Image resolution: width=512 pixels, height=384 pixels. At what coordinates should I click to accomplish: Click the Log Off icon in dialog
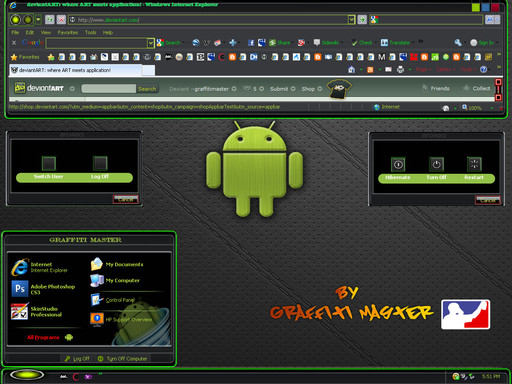coord(100,163)
